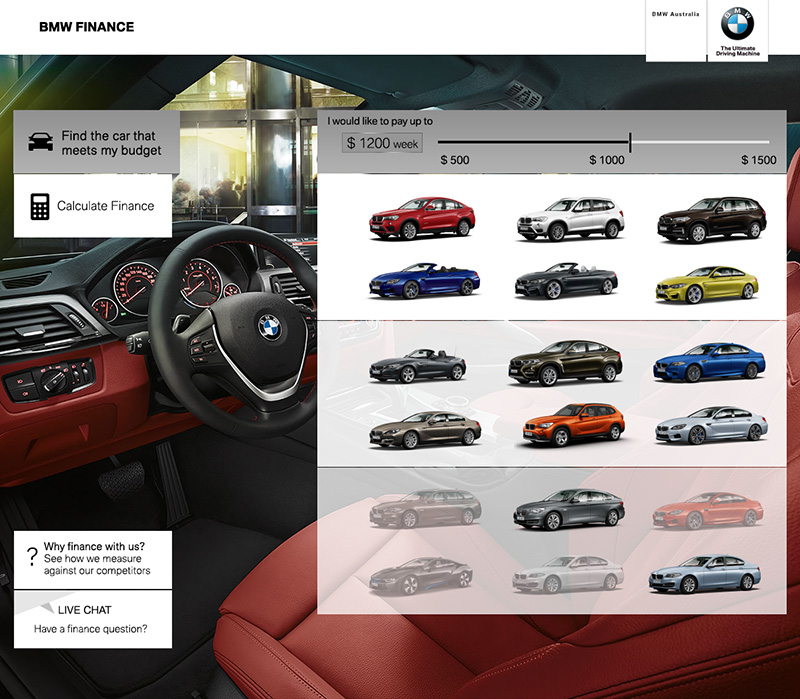Select the white X3 SUV
The width and height of the screenshot is (800, 699).
point(570,219)
